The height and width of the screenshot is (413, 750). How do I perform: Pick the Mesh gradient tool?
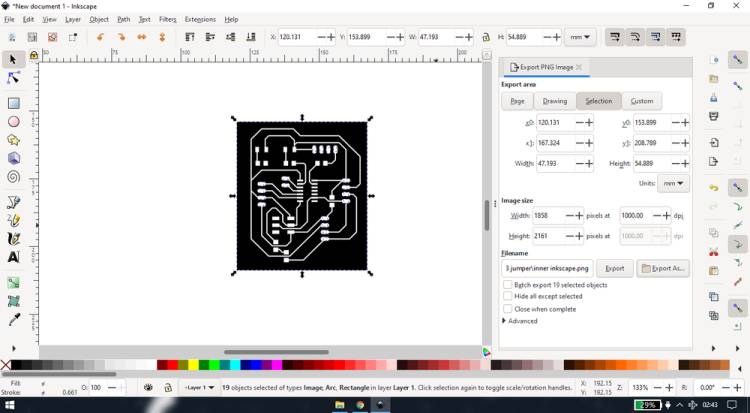click(13, 301)
